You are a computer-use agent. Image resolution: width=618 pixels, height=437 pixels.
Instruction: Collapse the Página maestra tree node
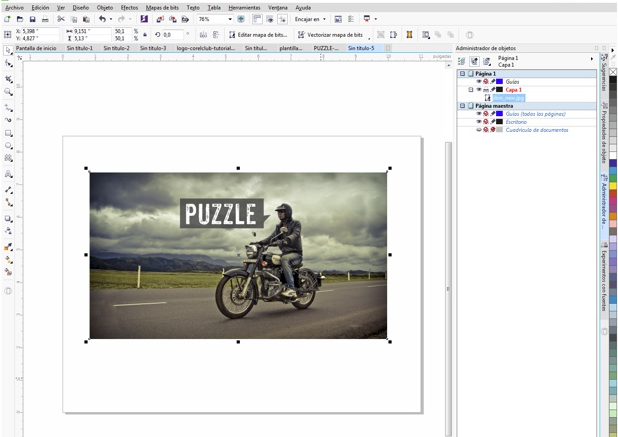(463, 106)
